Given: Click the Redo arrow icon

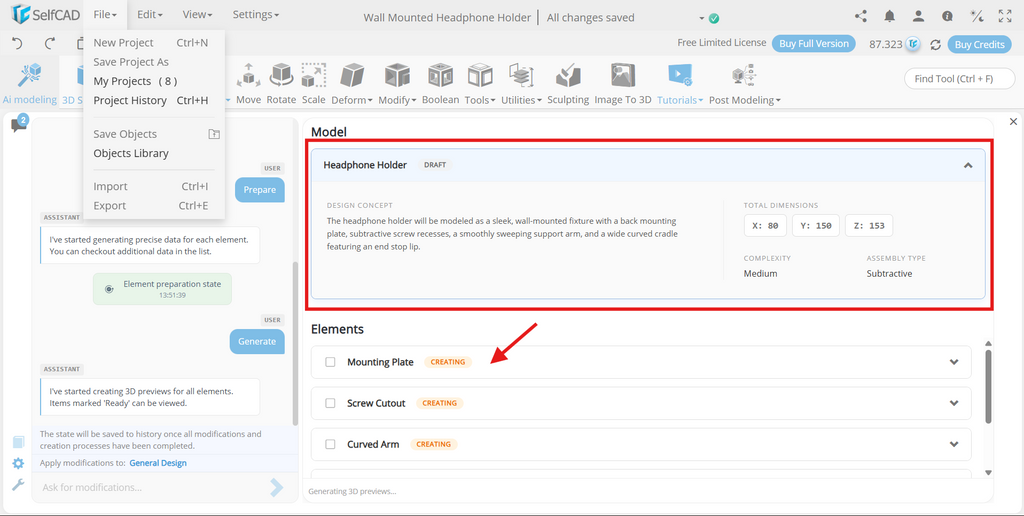Looking at the screenshot, I should click(50, 44).
